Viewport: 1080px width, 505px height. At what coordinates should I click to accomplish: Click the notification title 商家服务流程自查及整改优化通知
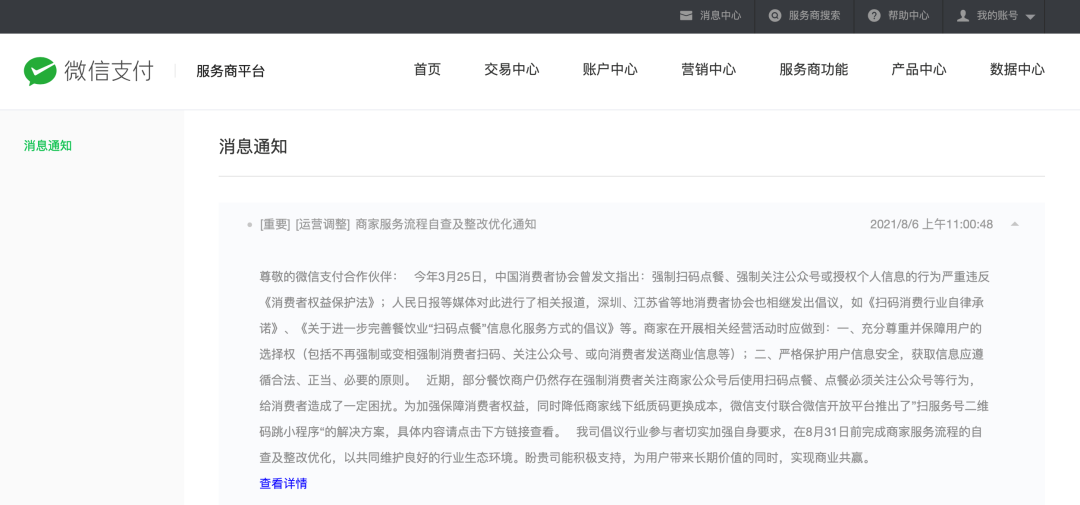(446, 224)
